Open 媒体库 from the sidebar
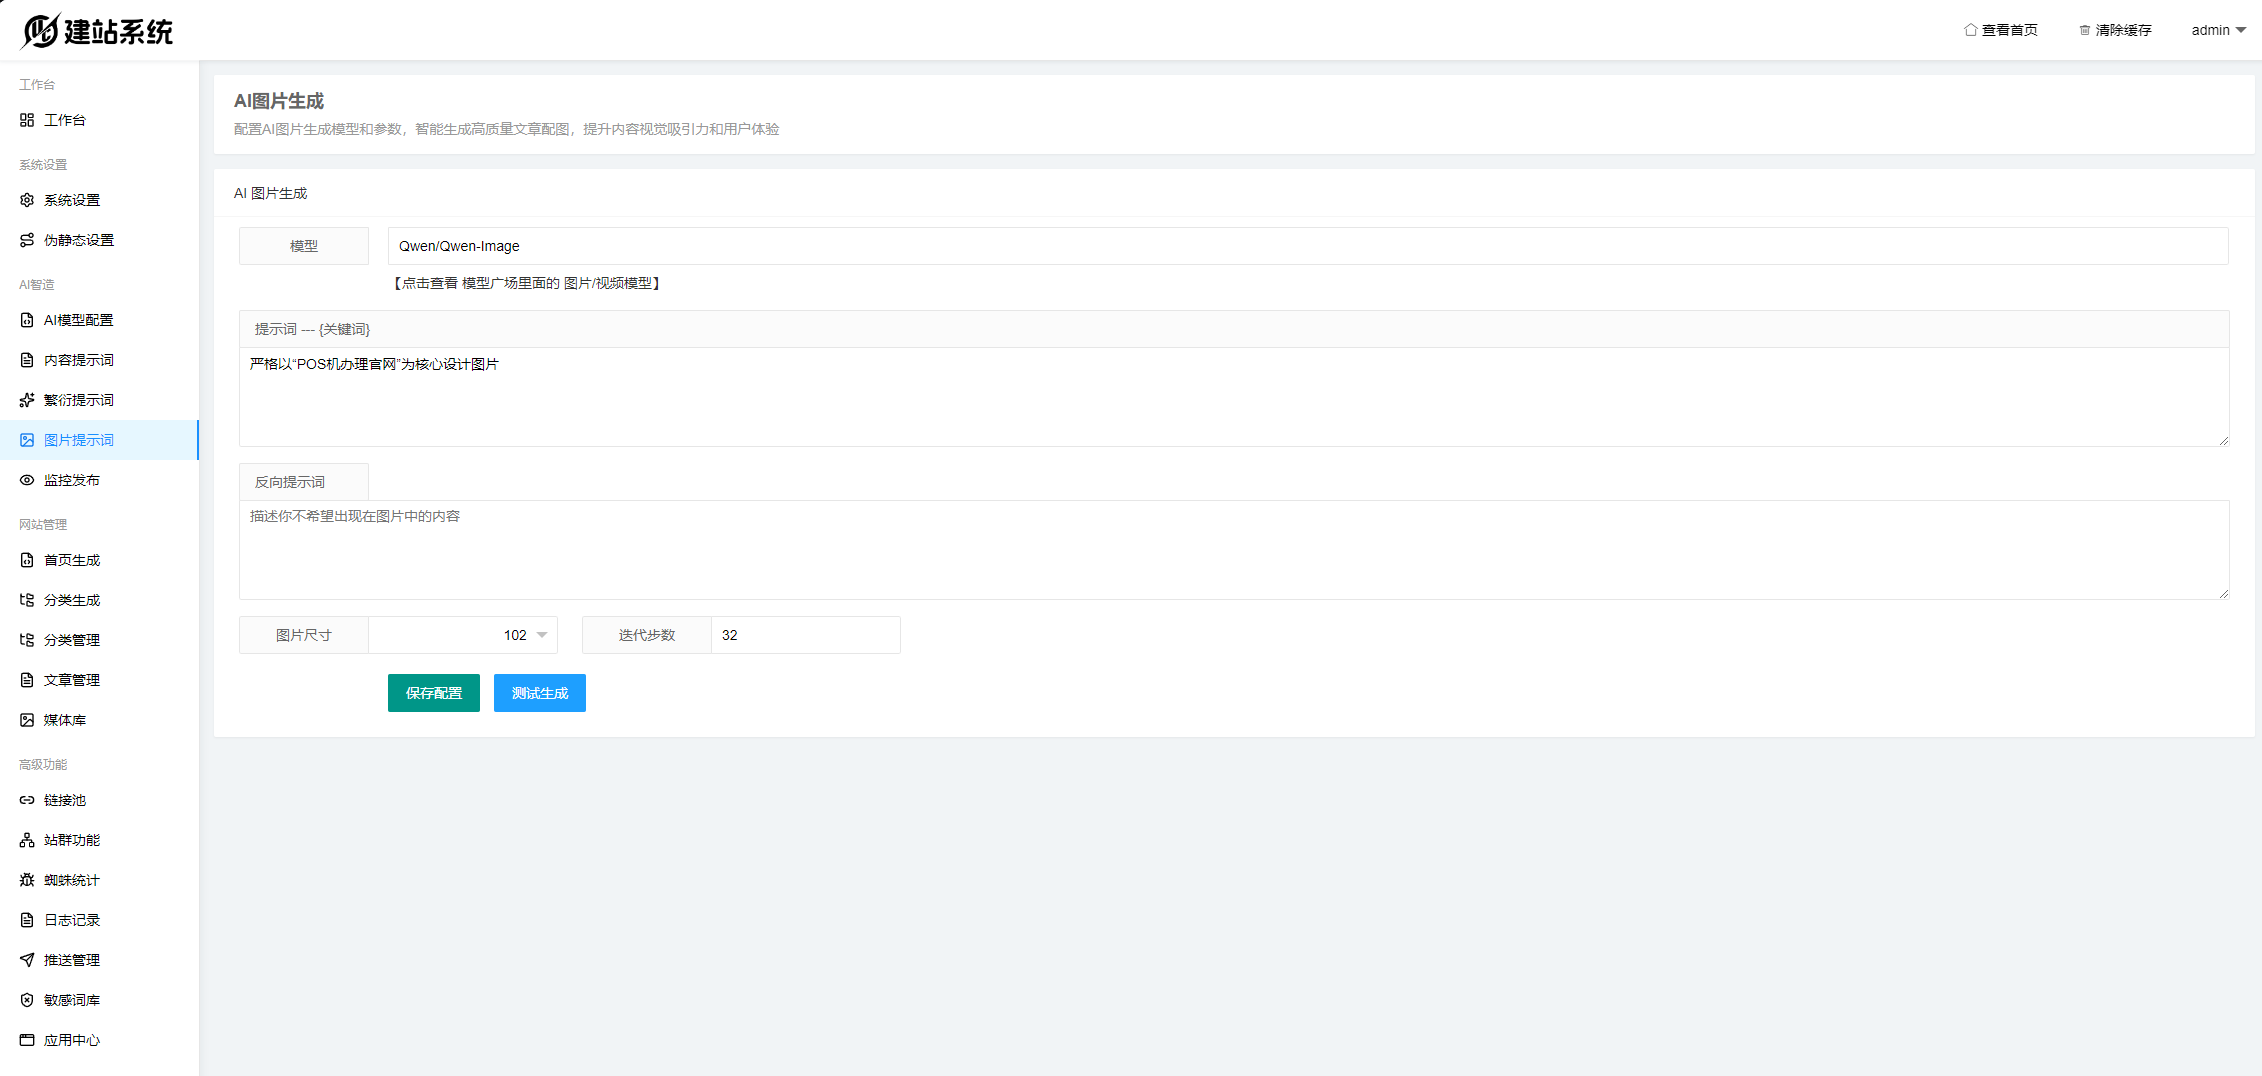 tap(64, 720)
